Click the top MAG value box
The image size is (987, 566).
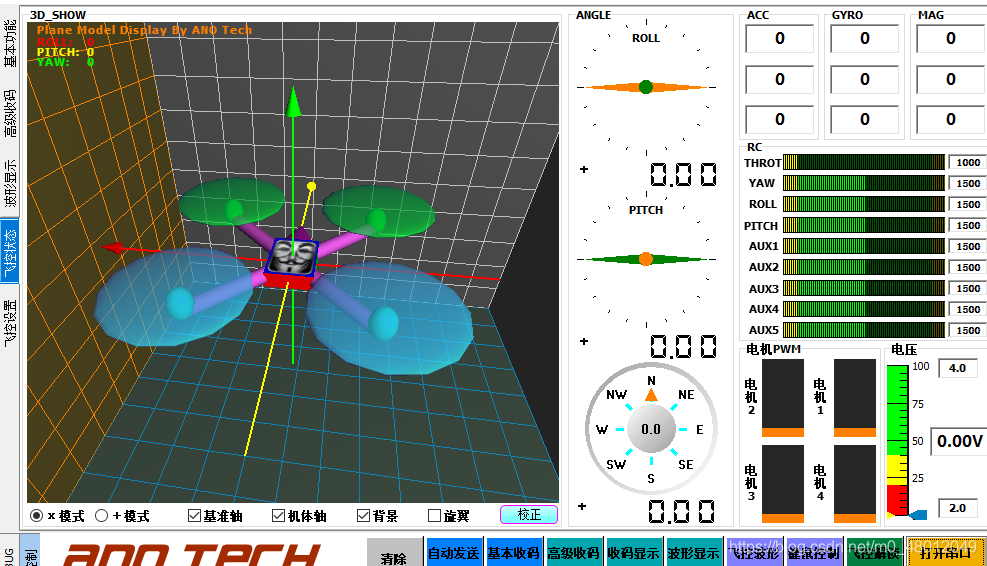pos(950,39)
